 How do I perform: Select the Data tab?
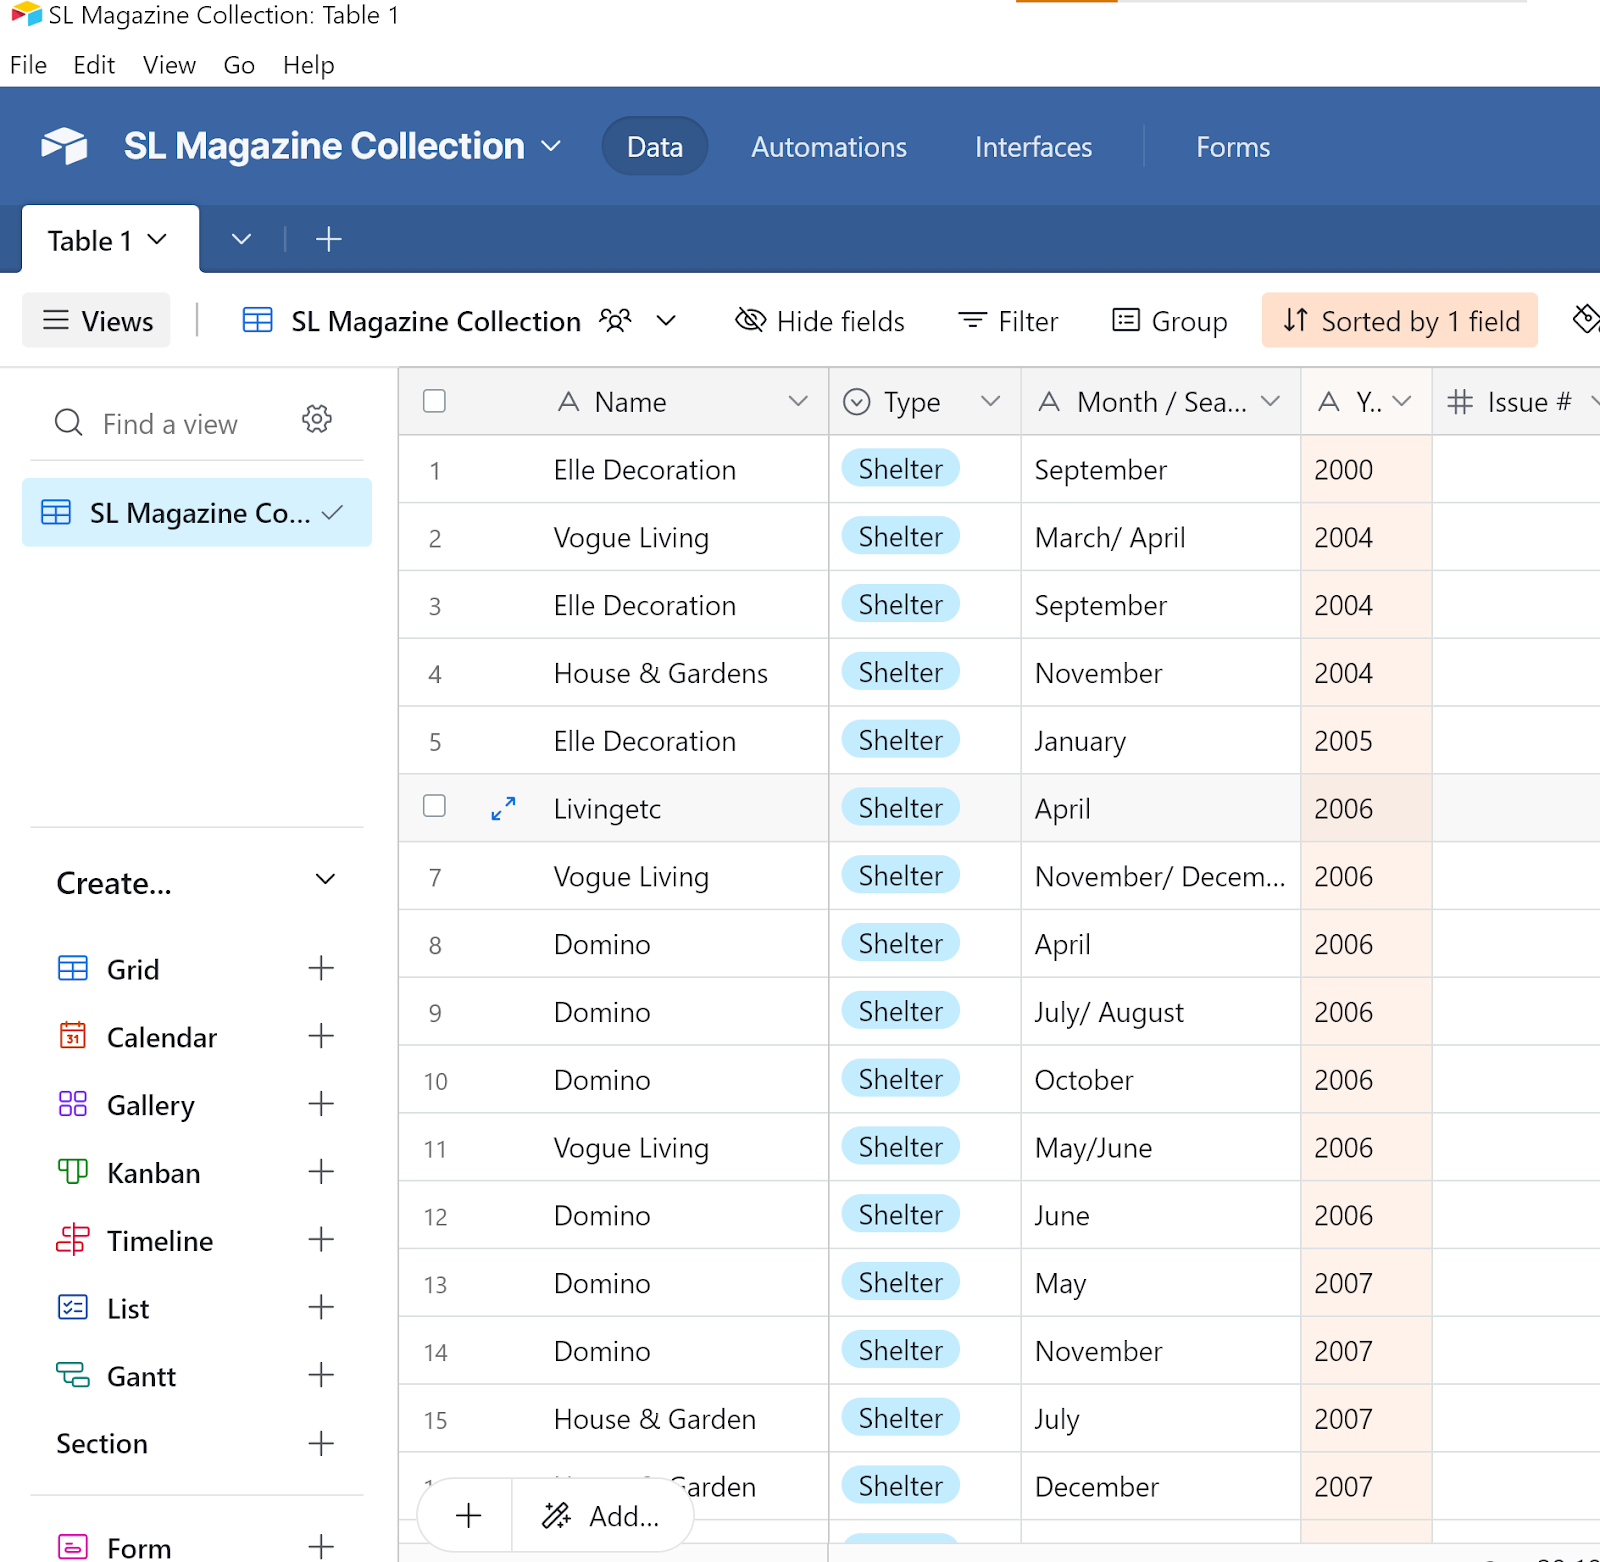pos(655,147)
